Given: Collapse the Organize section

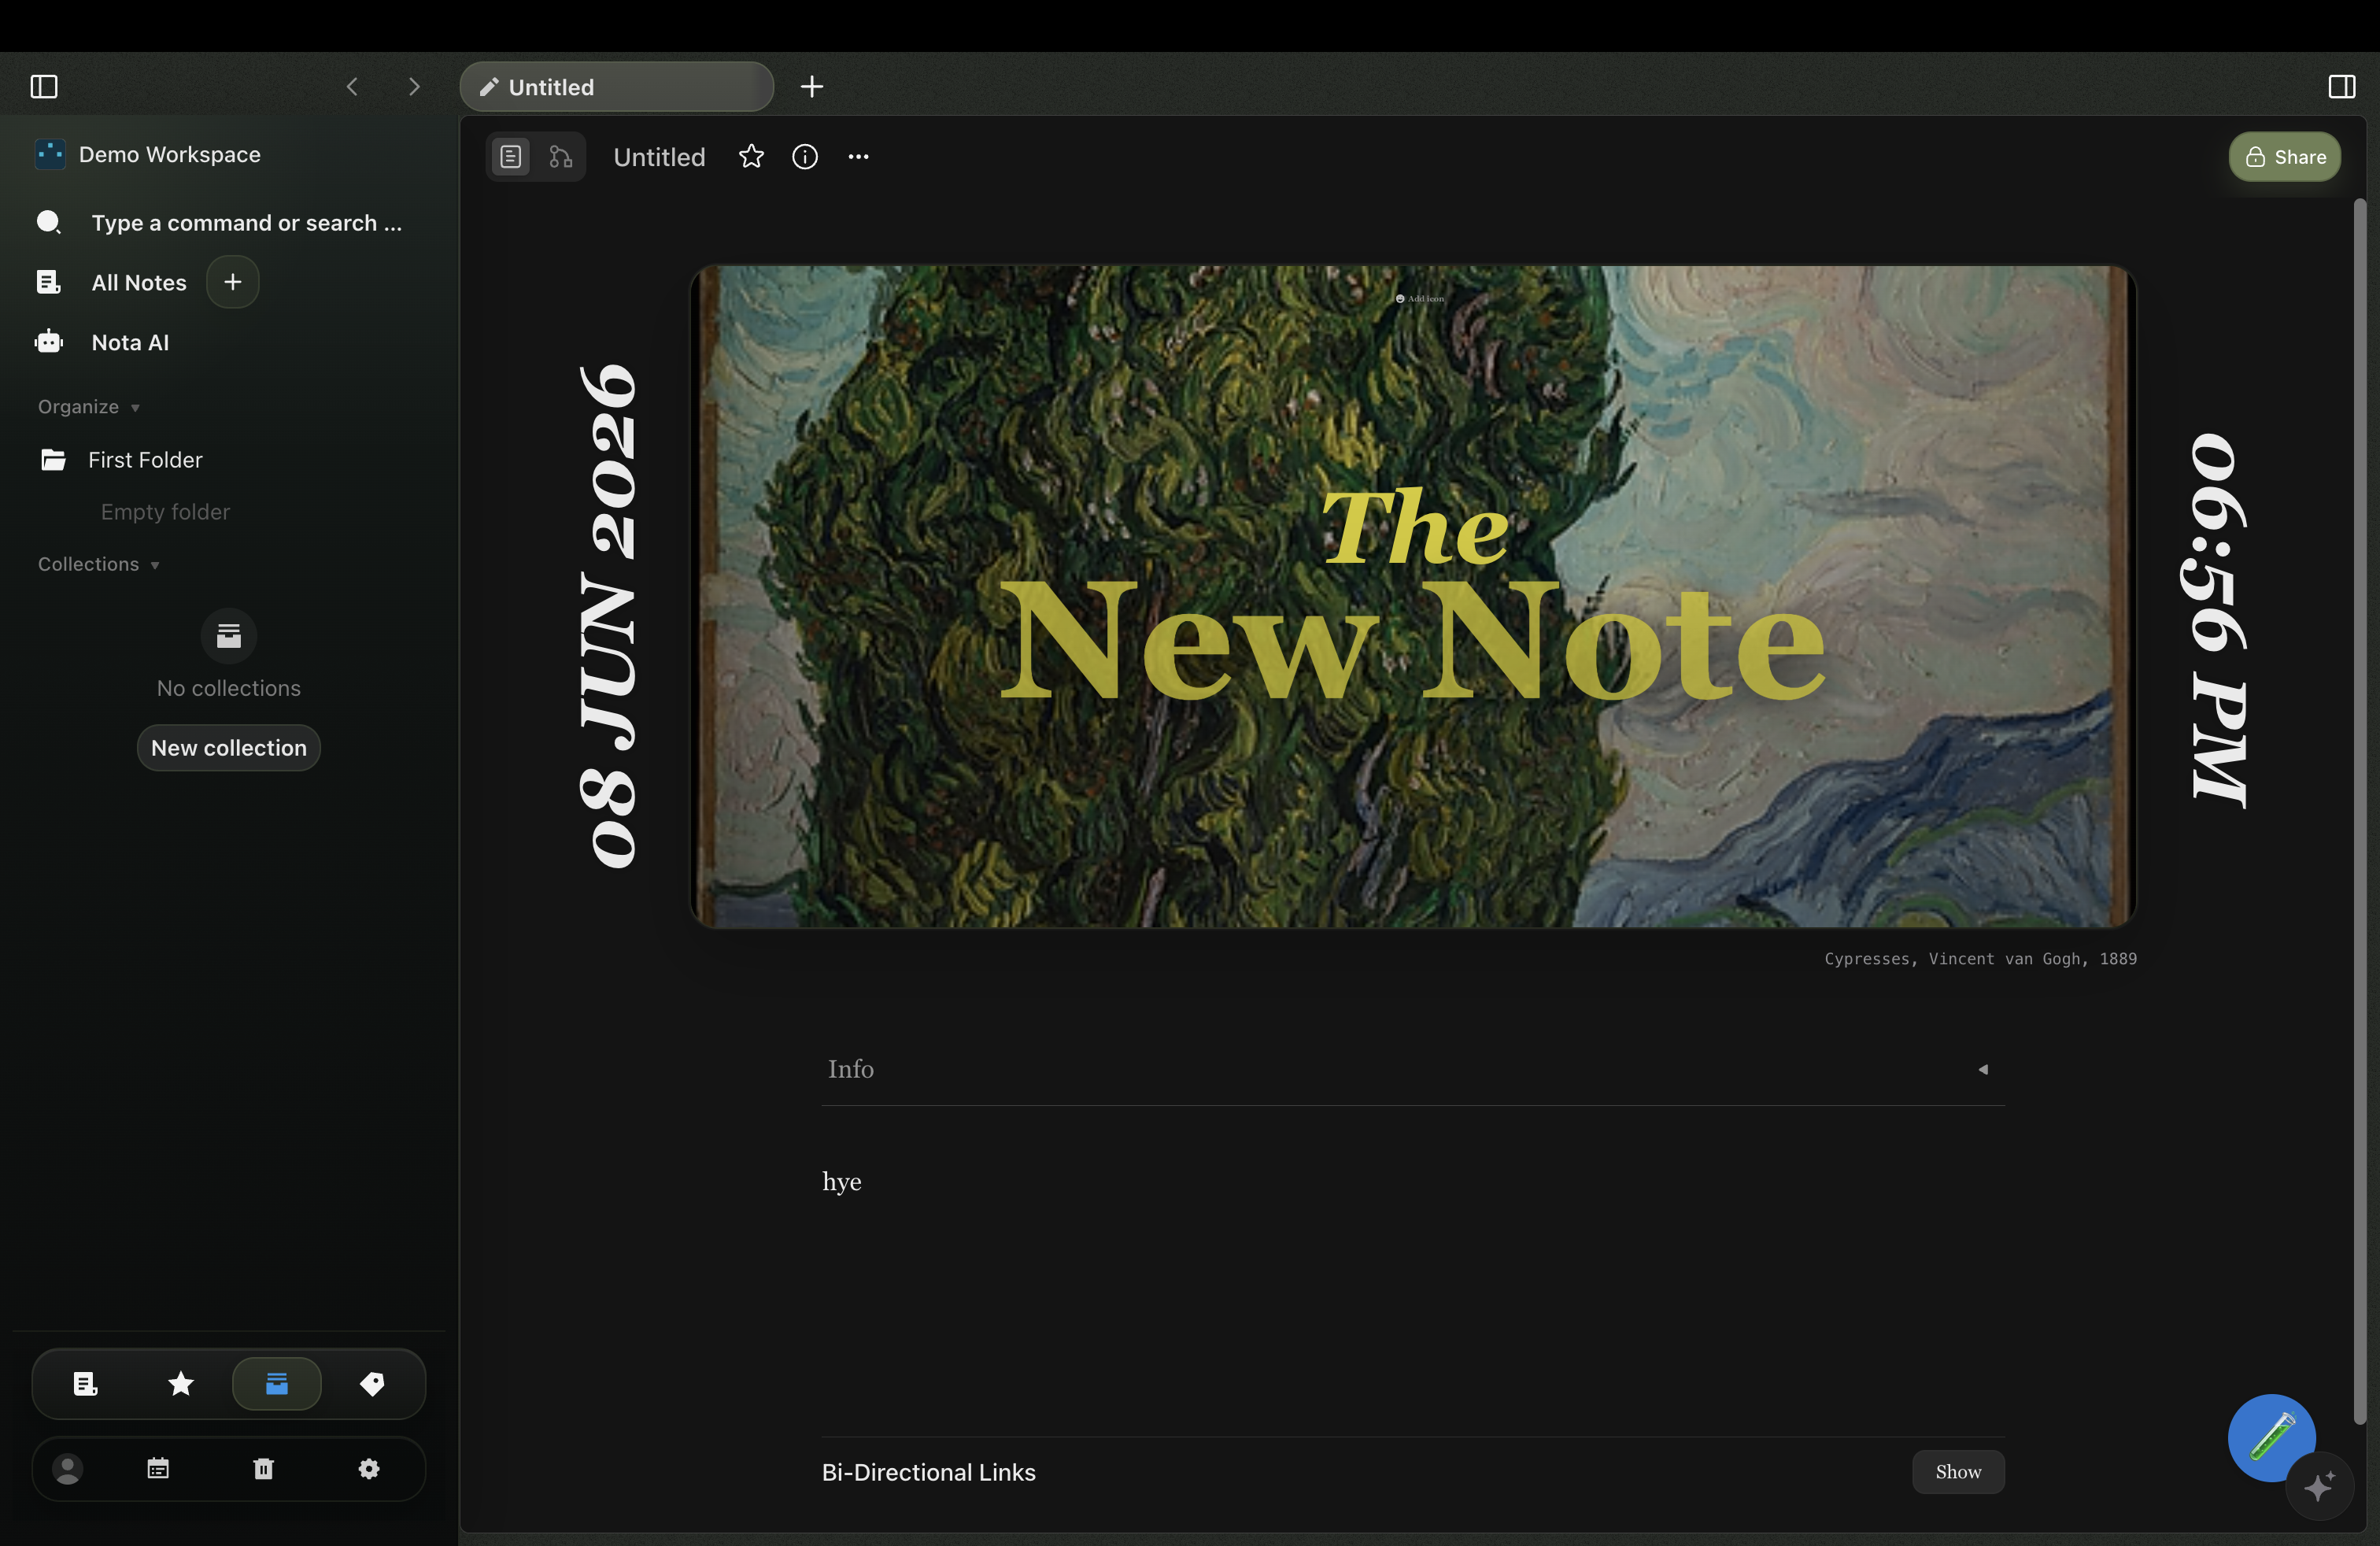Looking at the screenshot, I should point(88,407).
